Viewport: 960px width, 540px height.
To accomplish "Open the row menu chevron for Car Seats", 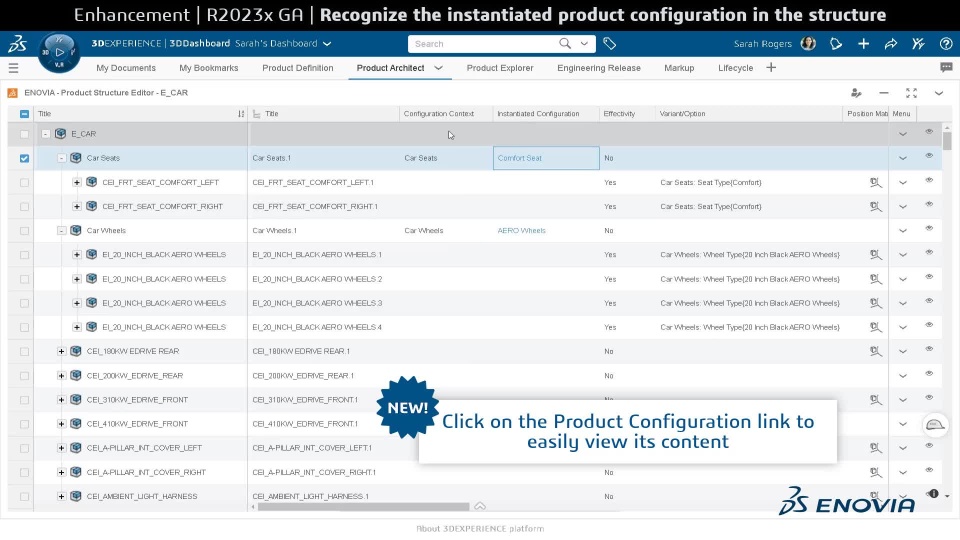I will pos(902,158).
